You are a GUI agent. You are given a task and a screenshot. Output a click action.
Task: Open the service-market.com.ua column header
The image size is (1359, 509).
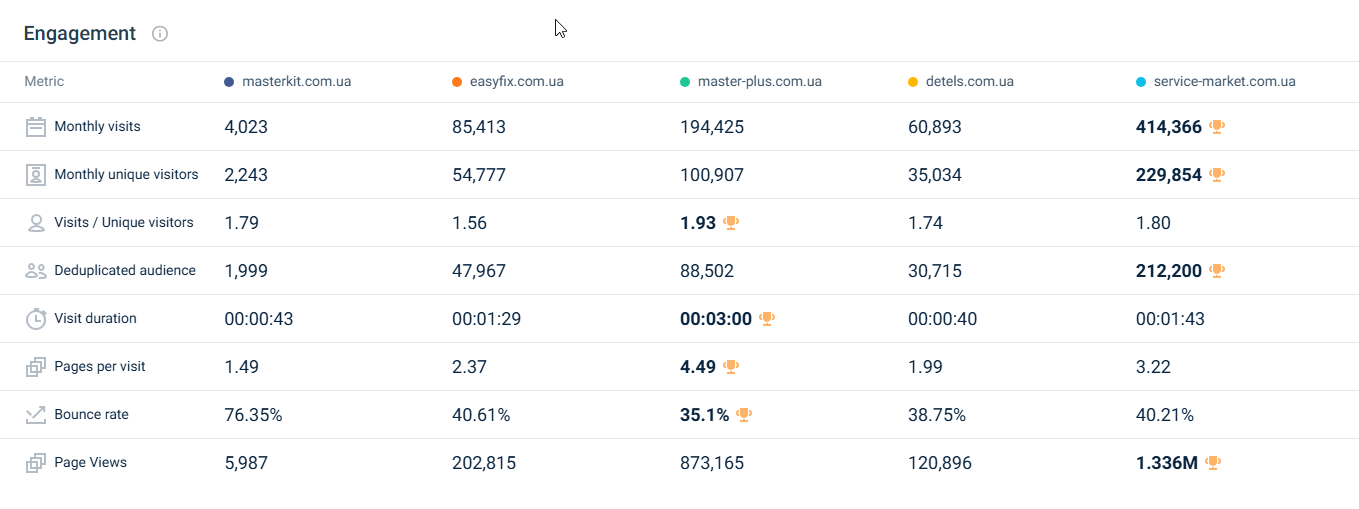click(1224, 82)
